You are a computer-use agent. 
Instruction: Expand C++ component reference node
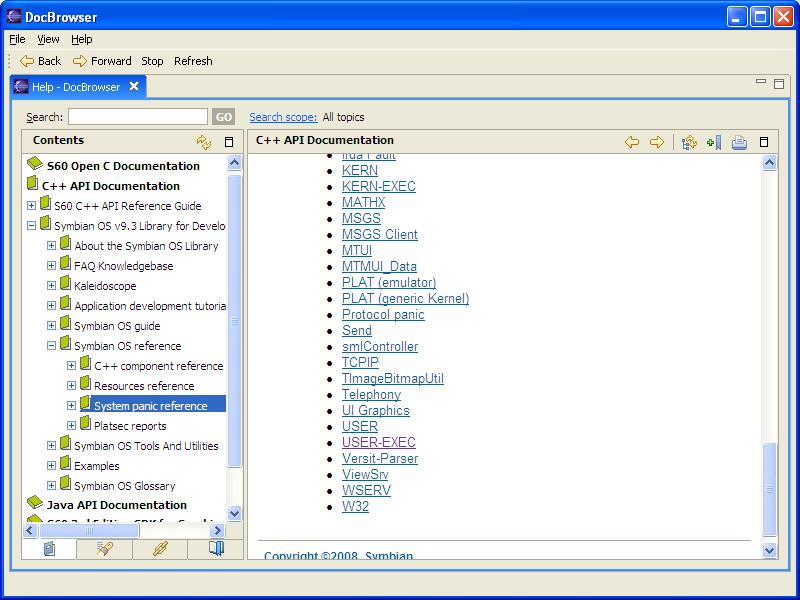point(71,365)
